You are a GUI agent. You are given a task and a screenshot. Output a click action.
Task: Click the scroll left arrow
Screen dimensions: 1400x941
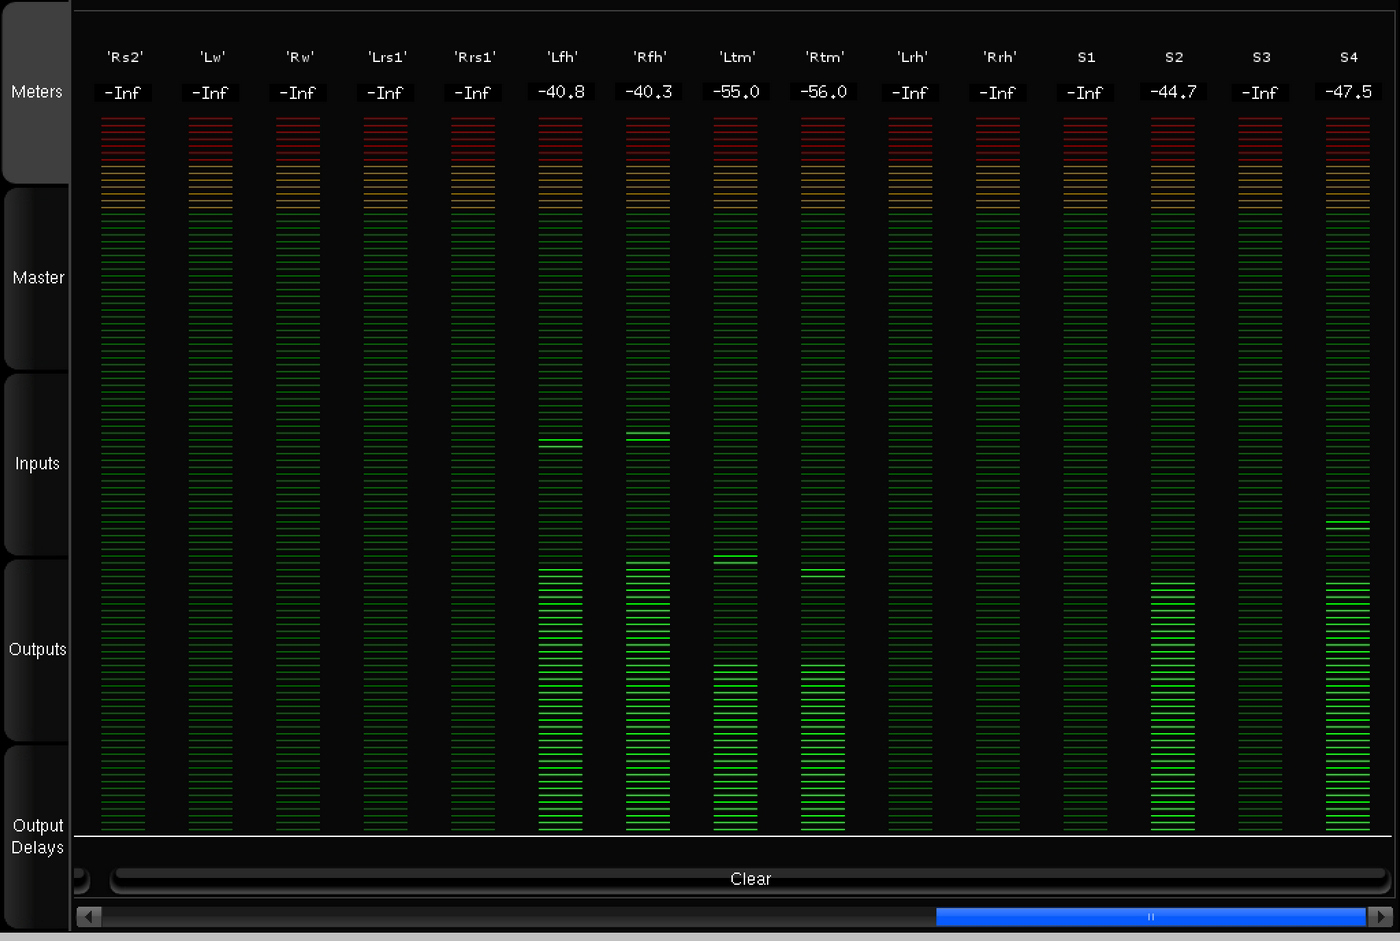click(x=89, y=916)
